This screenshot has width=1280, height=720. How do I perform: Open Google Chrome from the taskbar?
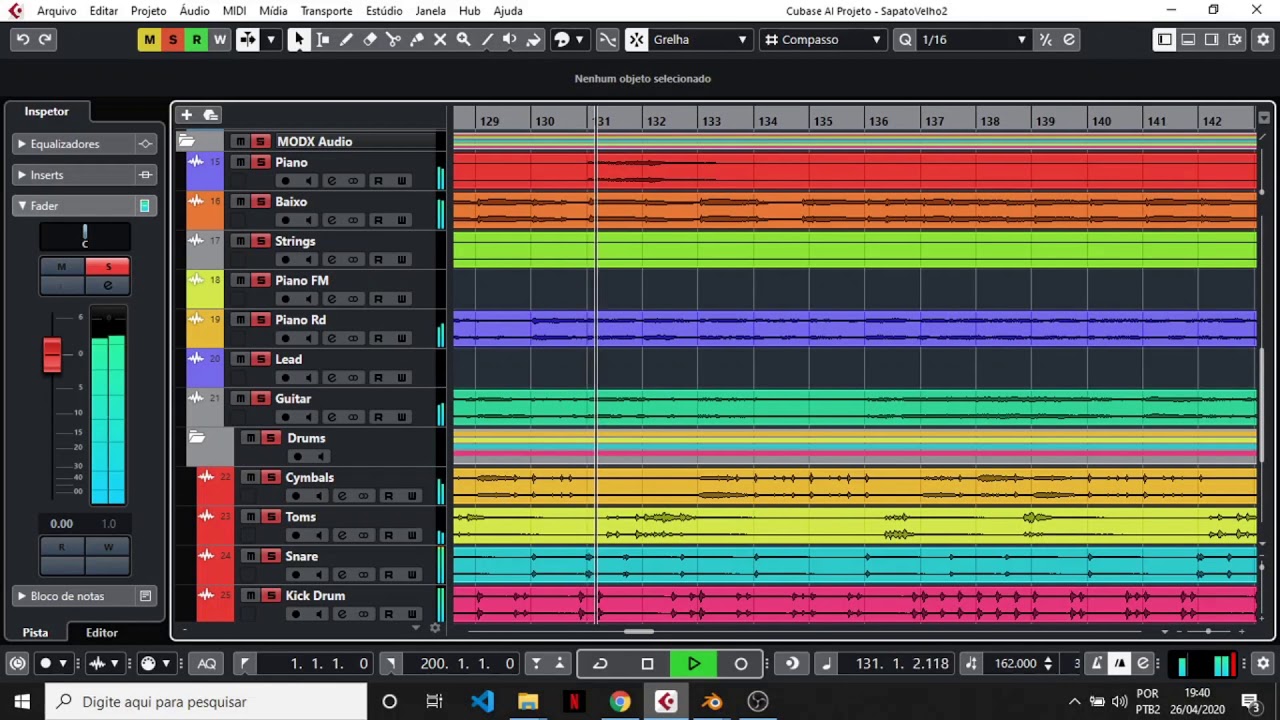click(x=620, y=702)
